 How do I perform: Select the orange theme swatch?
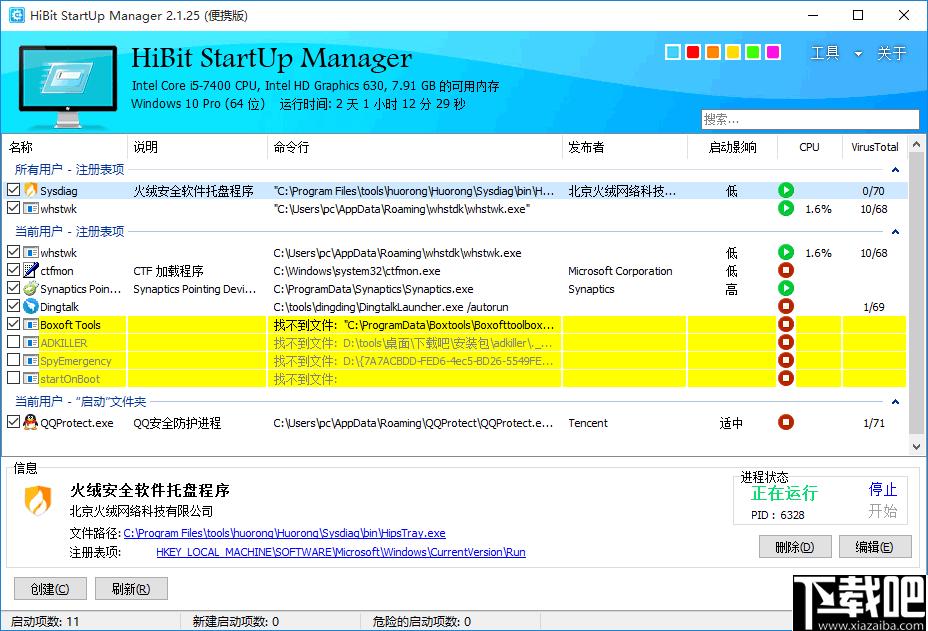click(713, 52)
